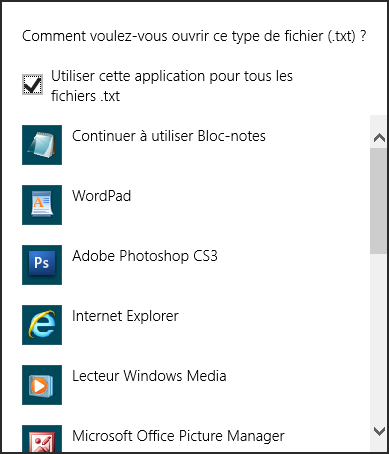
Task: Select 'Lecteur Windows Media' text label
Action: (x=149, y=376)
